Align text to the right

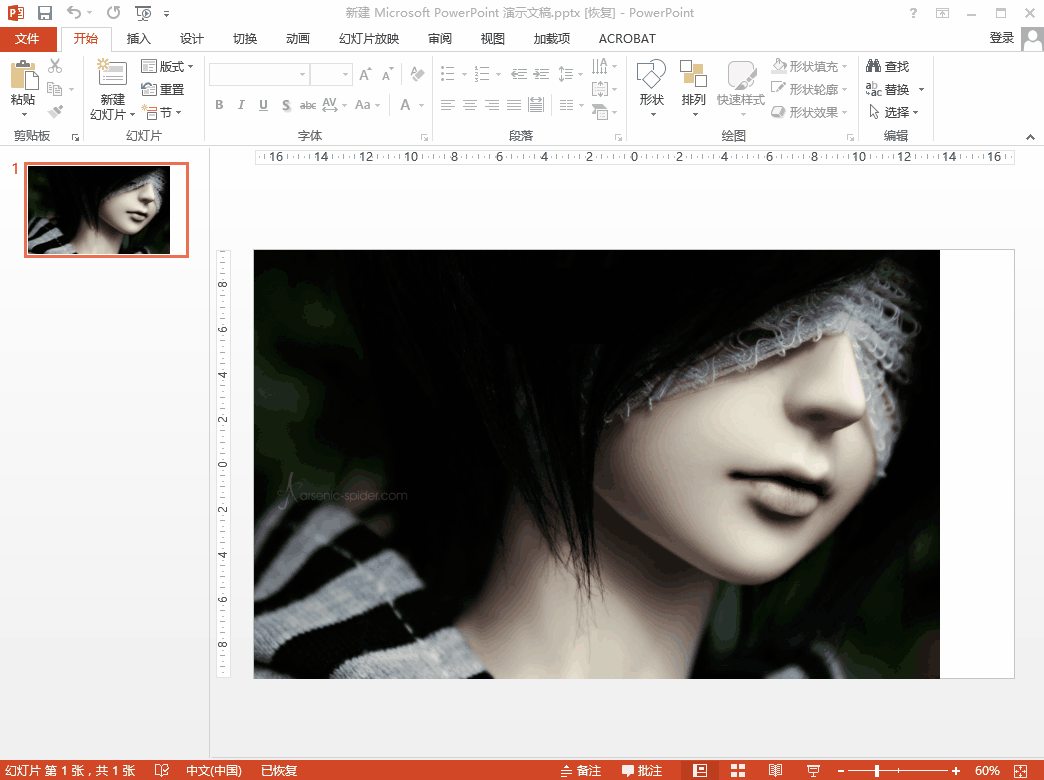pos(492,105)
